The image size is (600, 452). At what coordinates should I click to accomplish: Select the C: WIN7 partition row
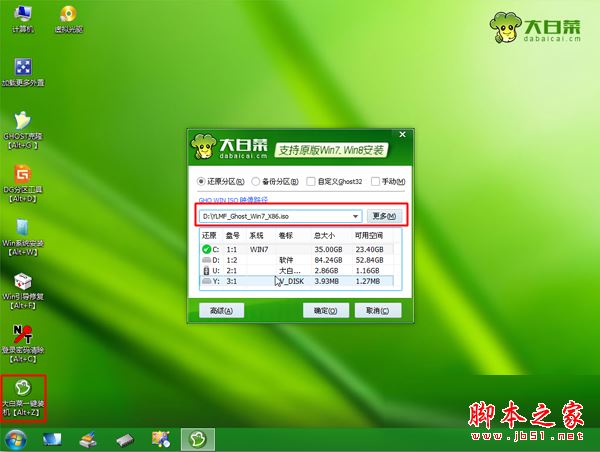pyautogui.click(x=300, y=248)
